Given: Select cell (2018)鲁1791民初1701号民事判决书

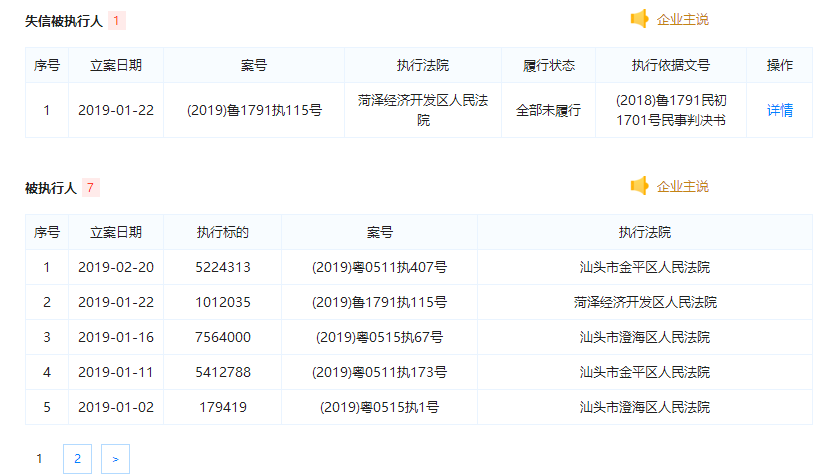Looking at the screenshot, I should click(671, 110).
